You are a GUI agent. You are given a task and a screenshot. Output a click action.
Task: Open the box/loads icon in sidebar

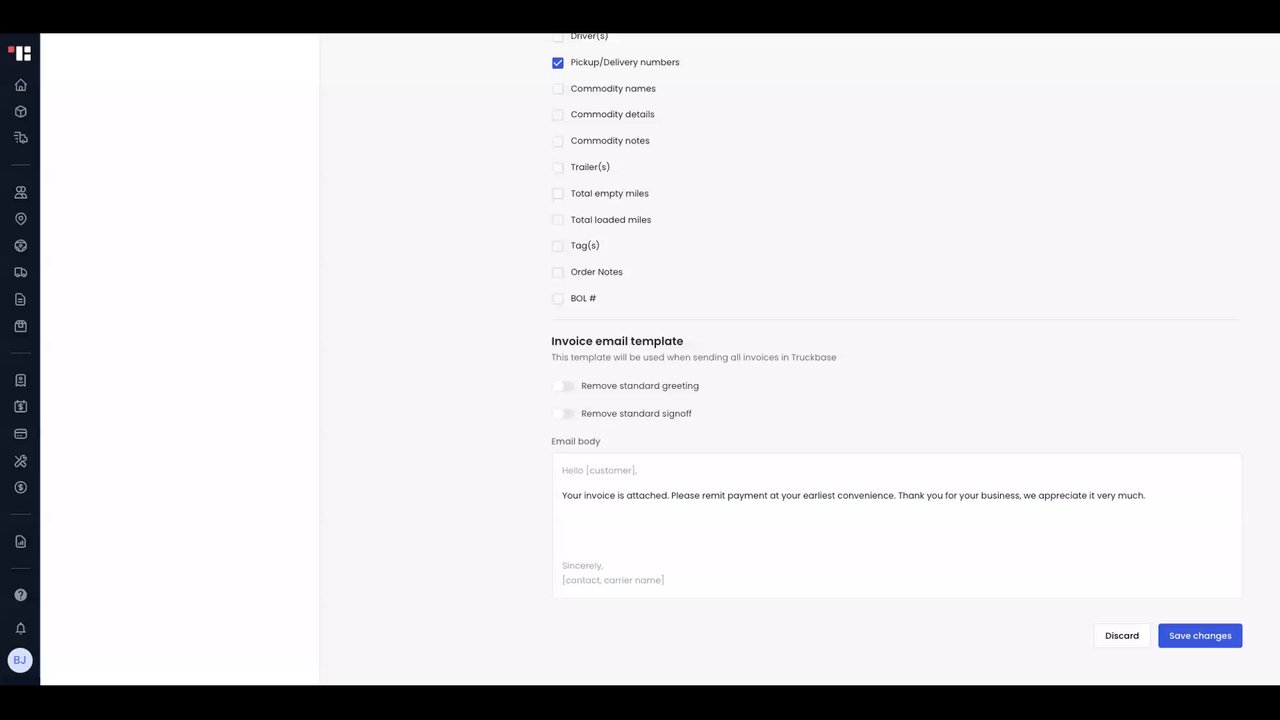20,112
